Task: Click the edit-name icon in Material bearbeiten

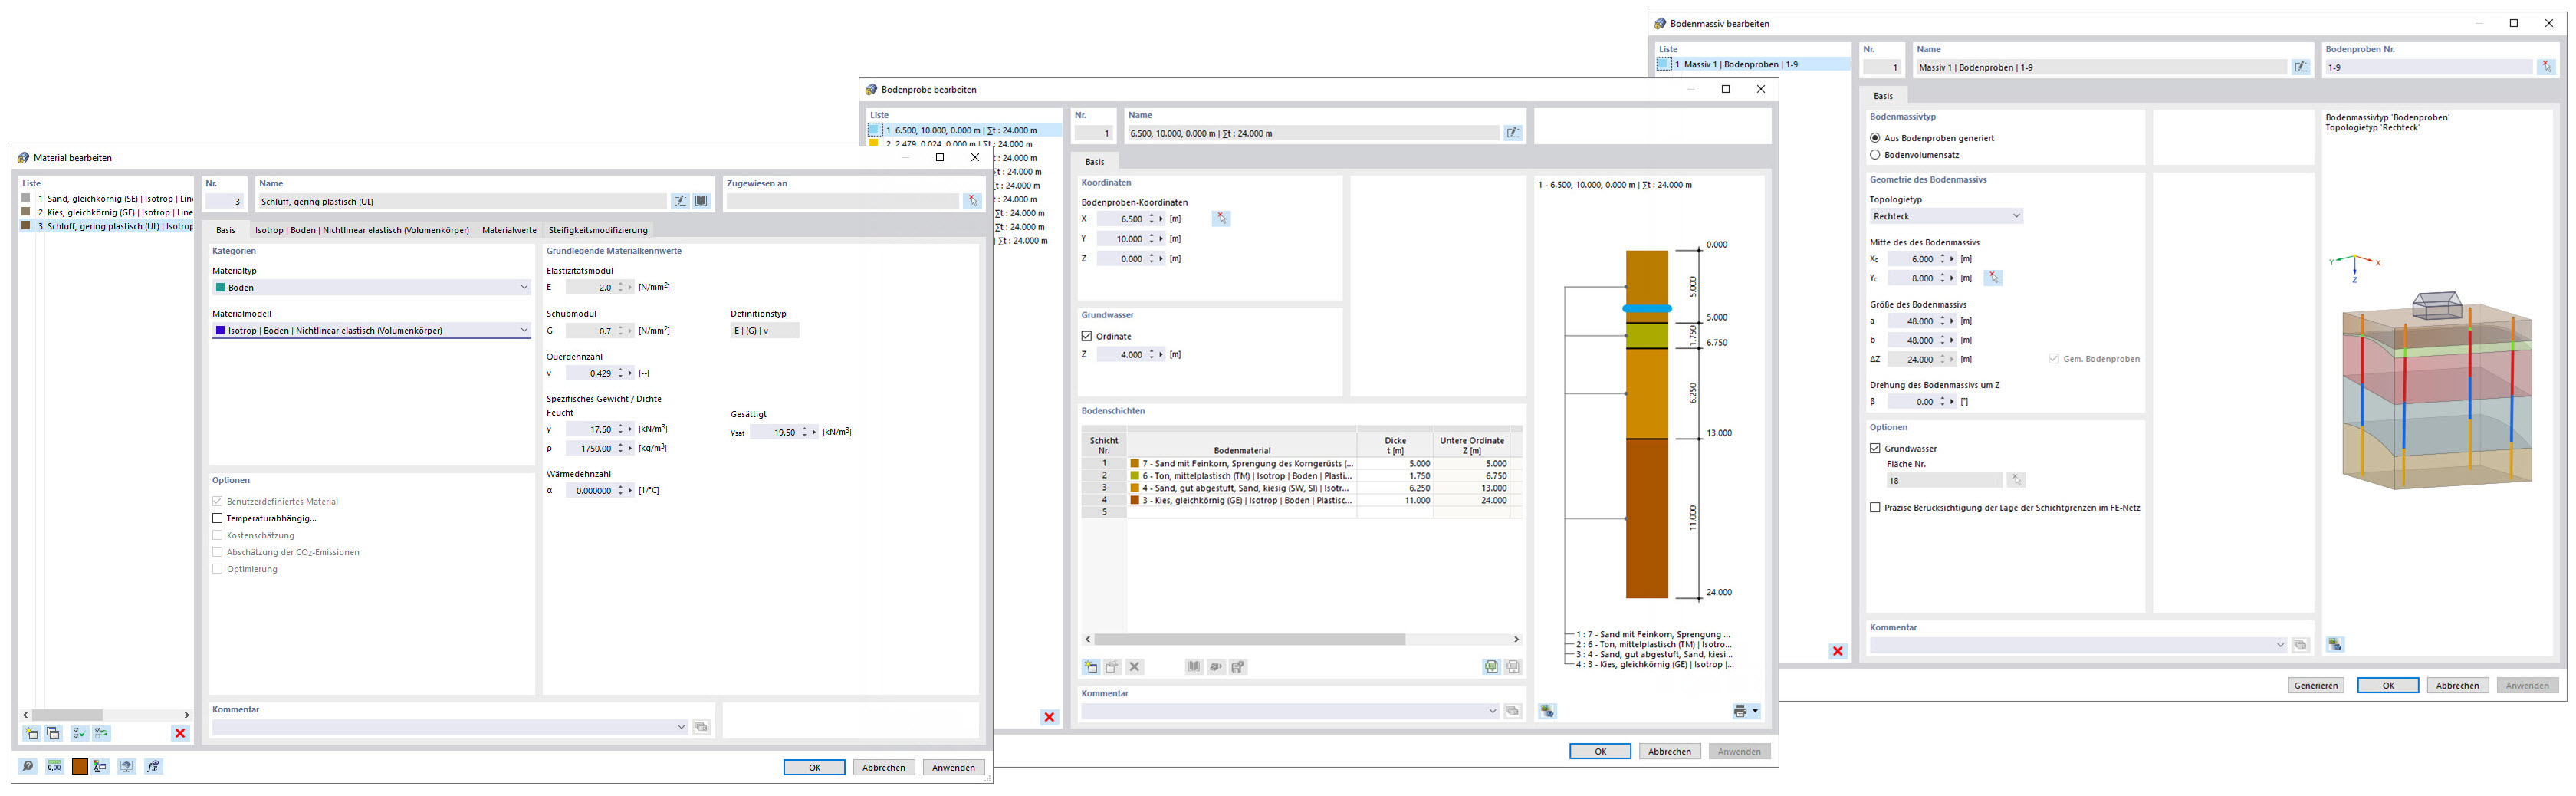Action: pos(680,201)
